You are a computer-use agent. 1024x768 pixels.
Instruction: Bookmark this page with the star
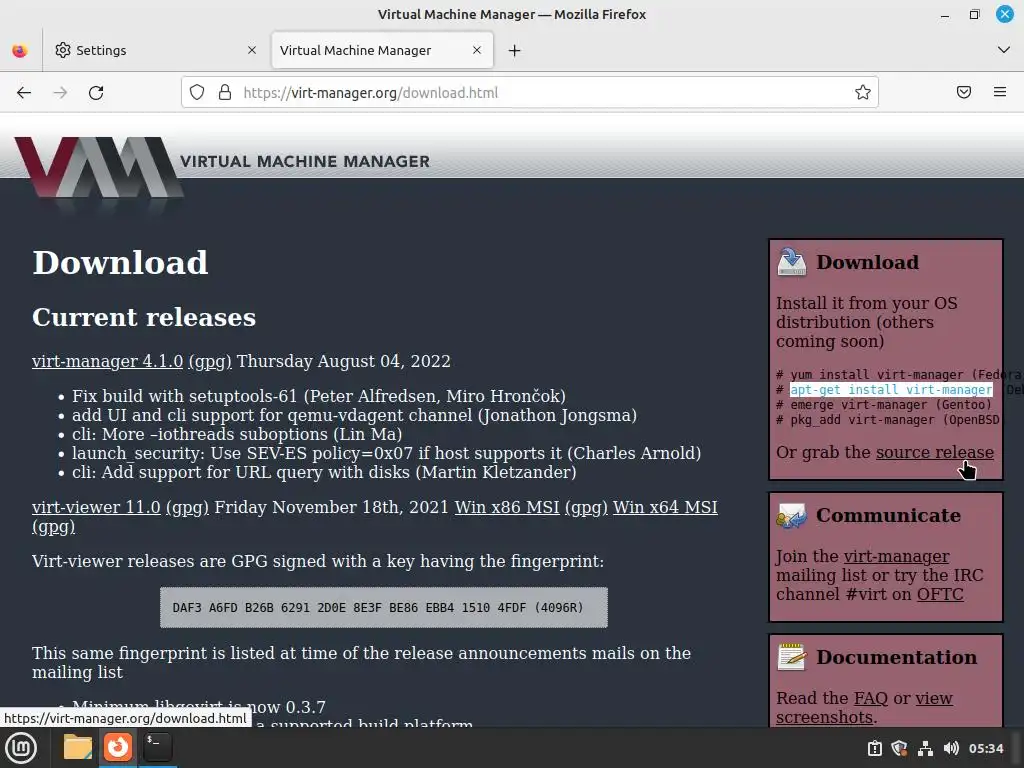click(863, 92)
